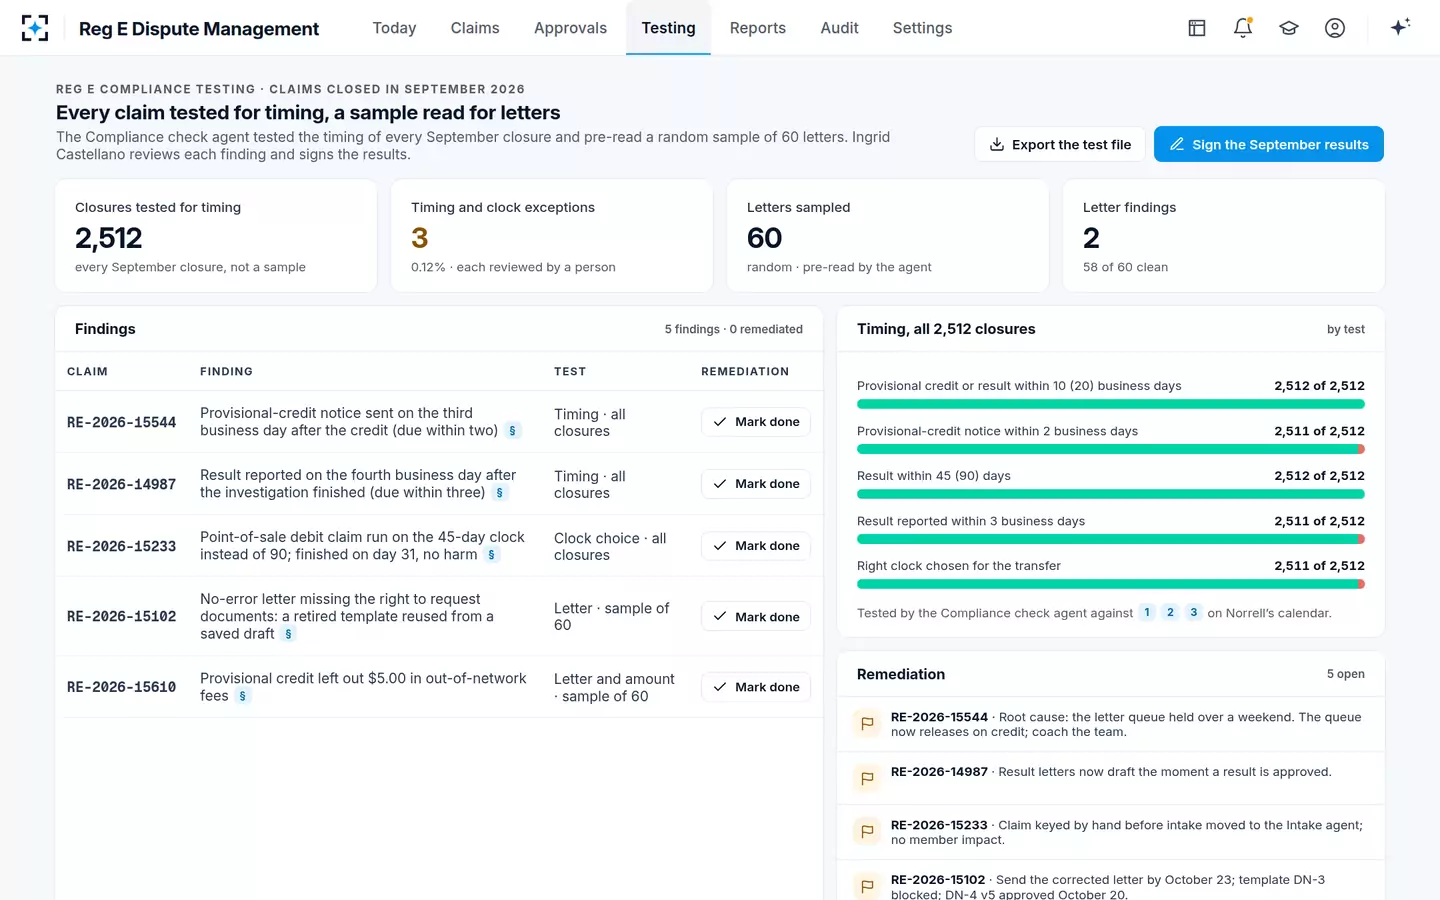
Task: Click the Right clock chosen progress bar
Action: pyautogui.click(x=1111, y=584)
